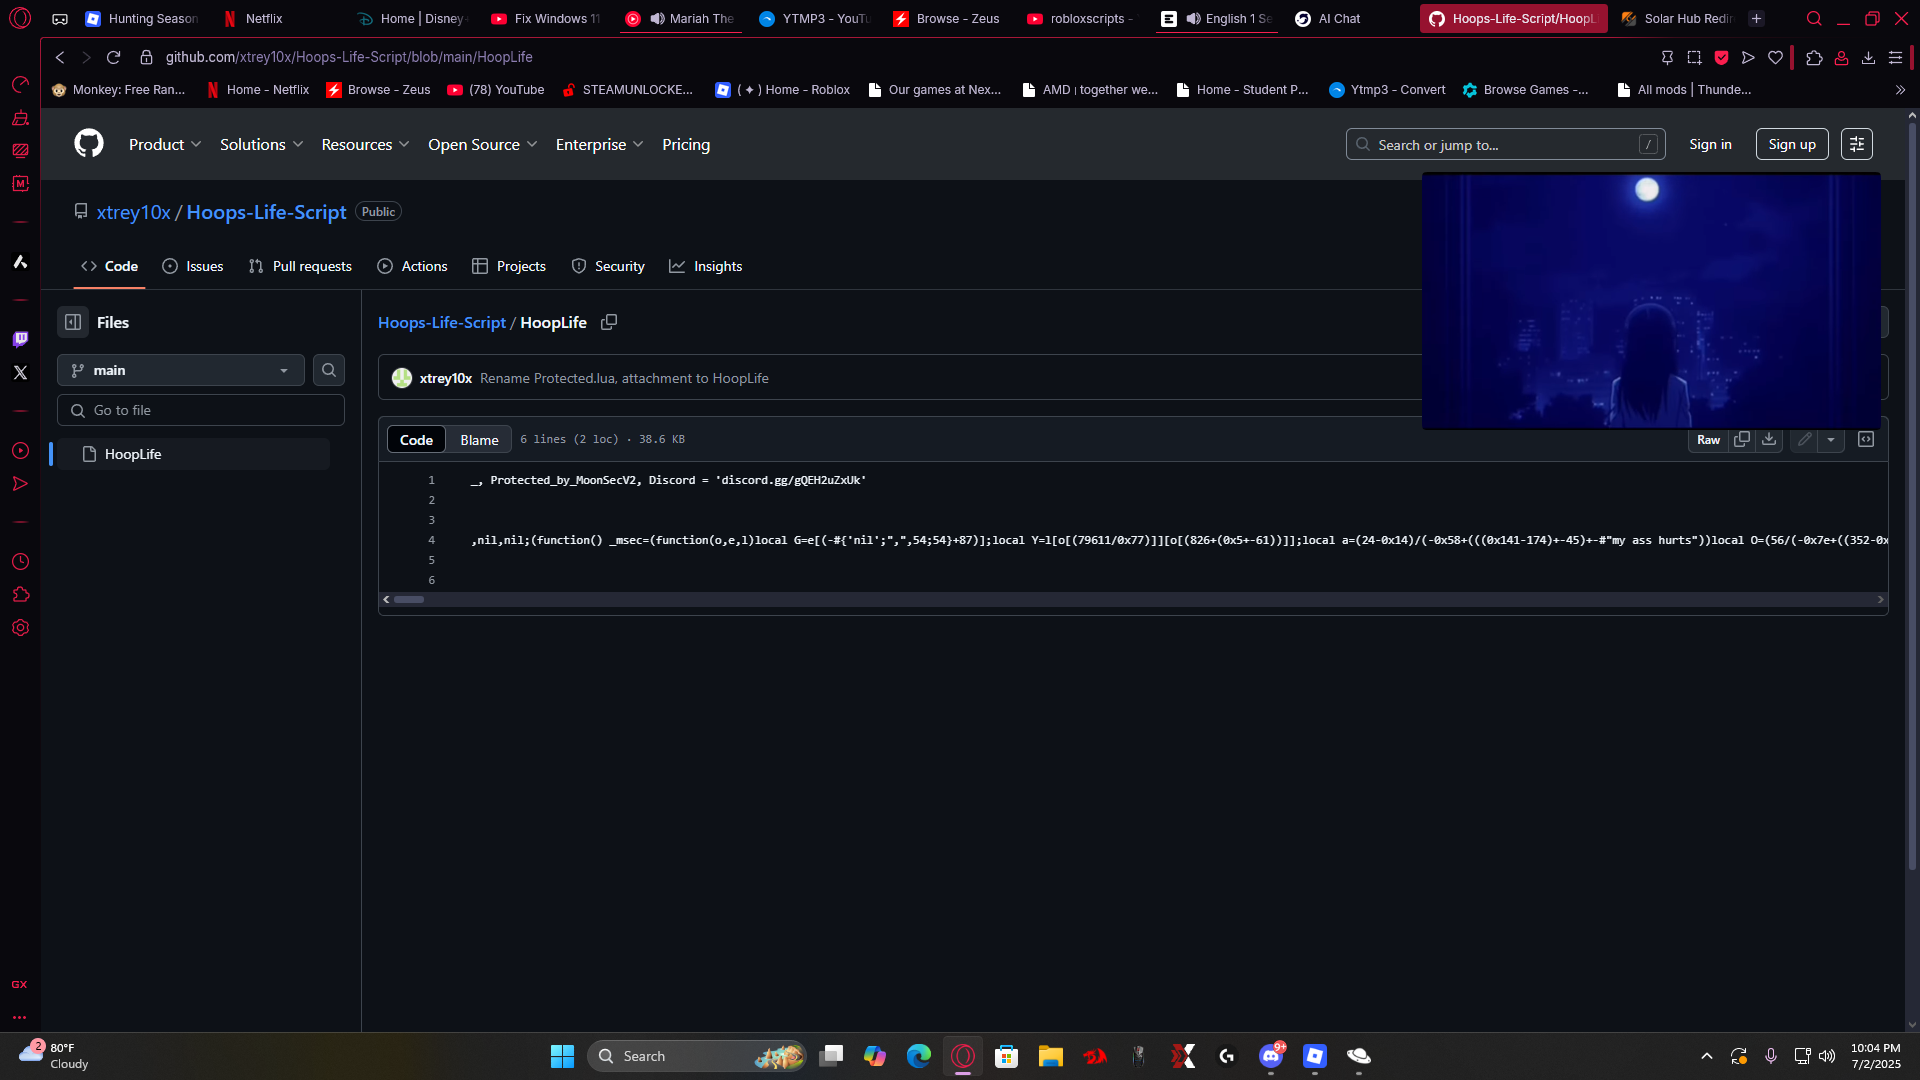The width and height of the screenshot is (1920, 1080).
Task: Open the 'Rename Protected.lua' commit message
Action: pos(624,378)
